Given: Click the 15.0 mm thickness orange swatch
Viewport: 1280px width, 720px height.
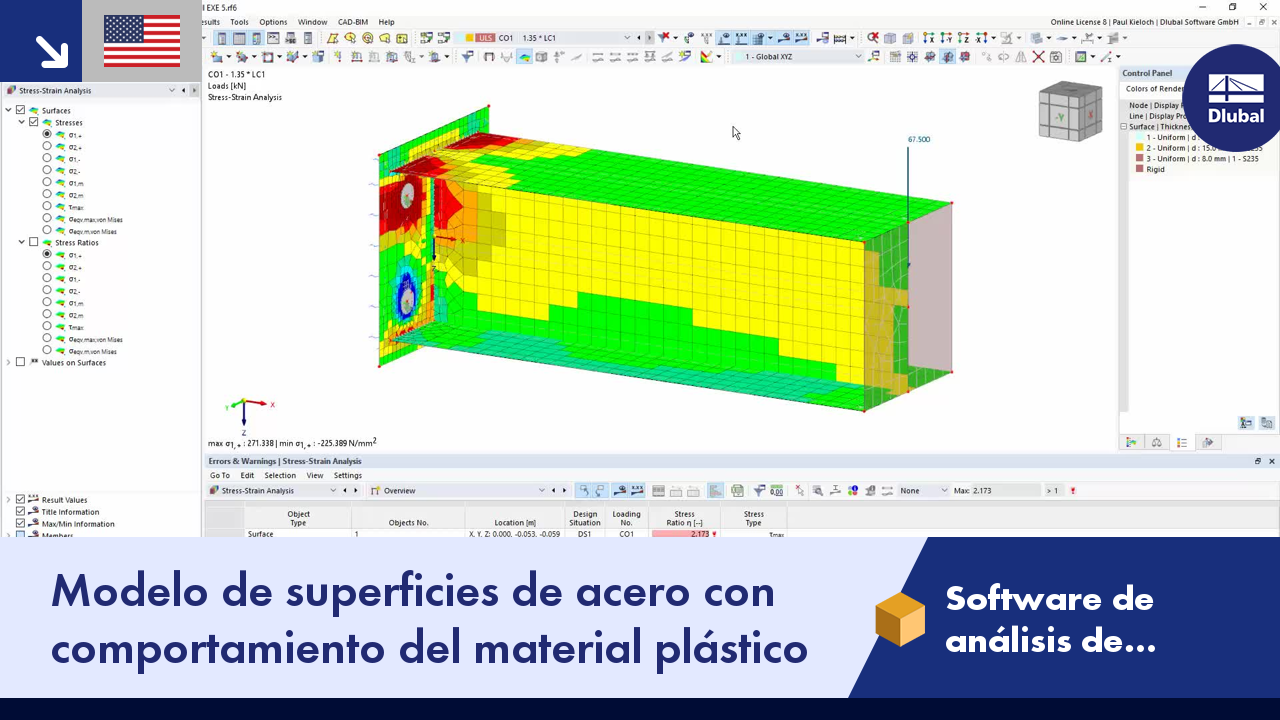Looking at the screenshot, I should pyautogui.click(x=1139, y=148).
